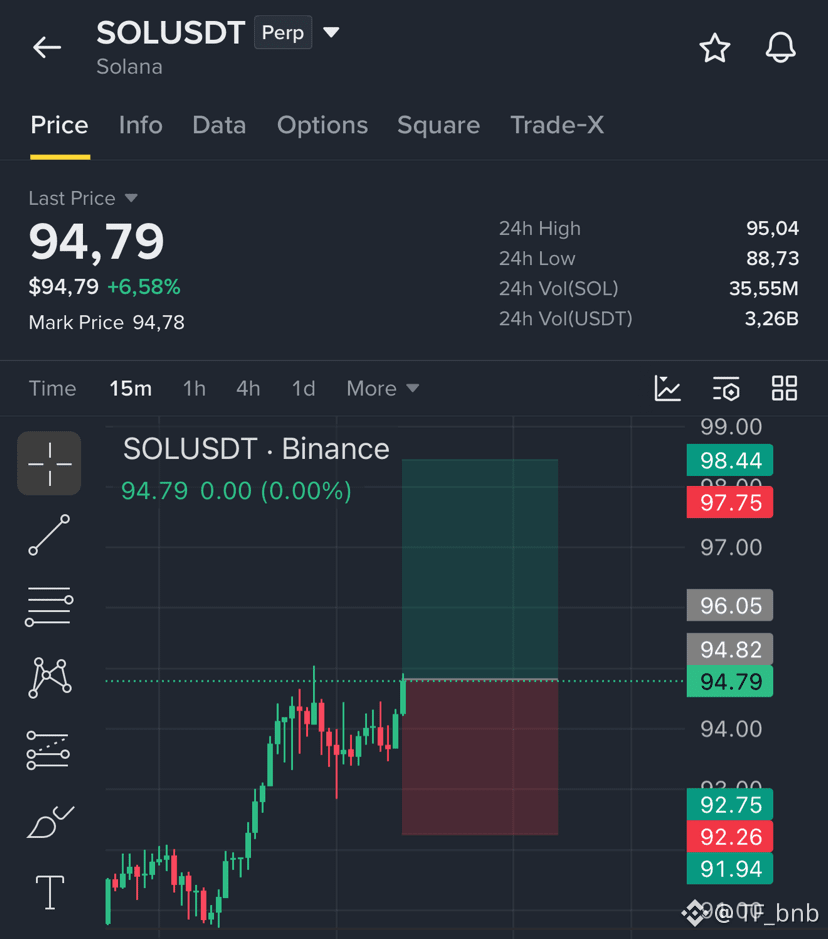Switch to the Info tab

(x=141, y=125)
